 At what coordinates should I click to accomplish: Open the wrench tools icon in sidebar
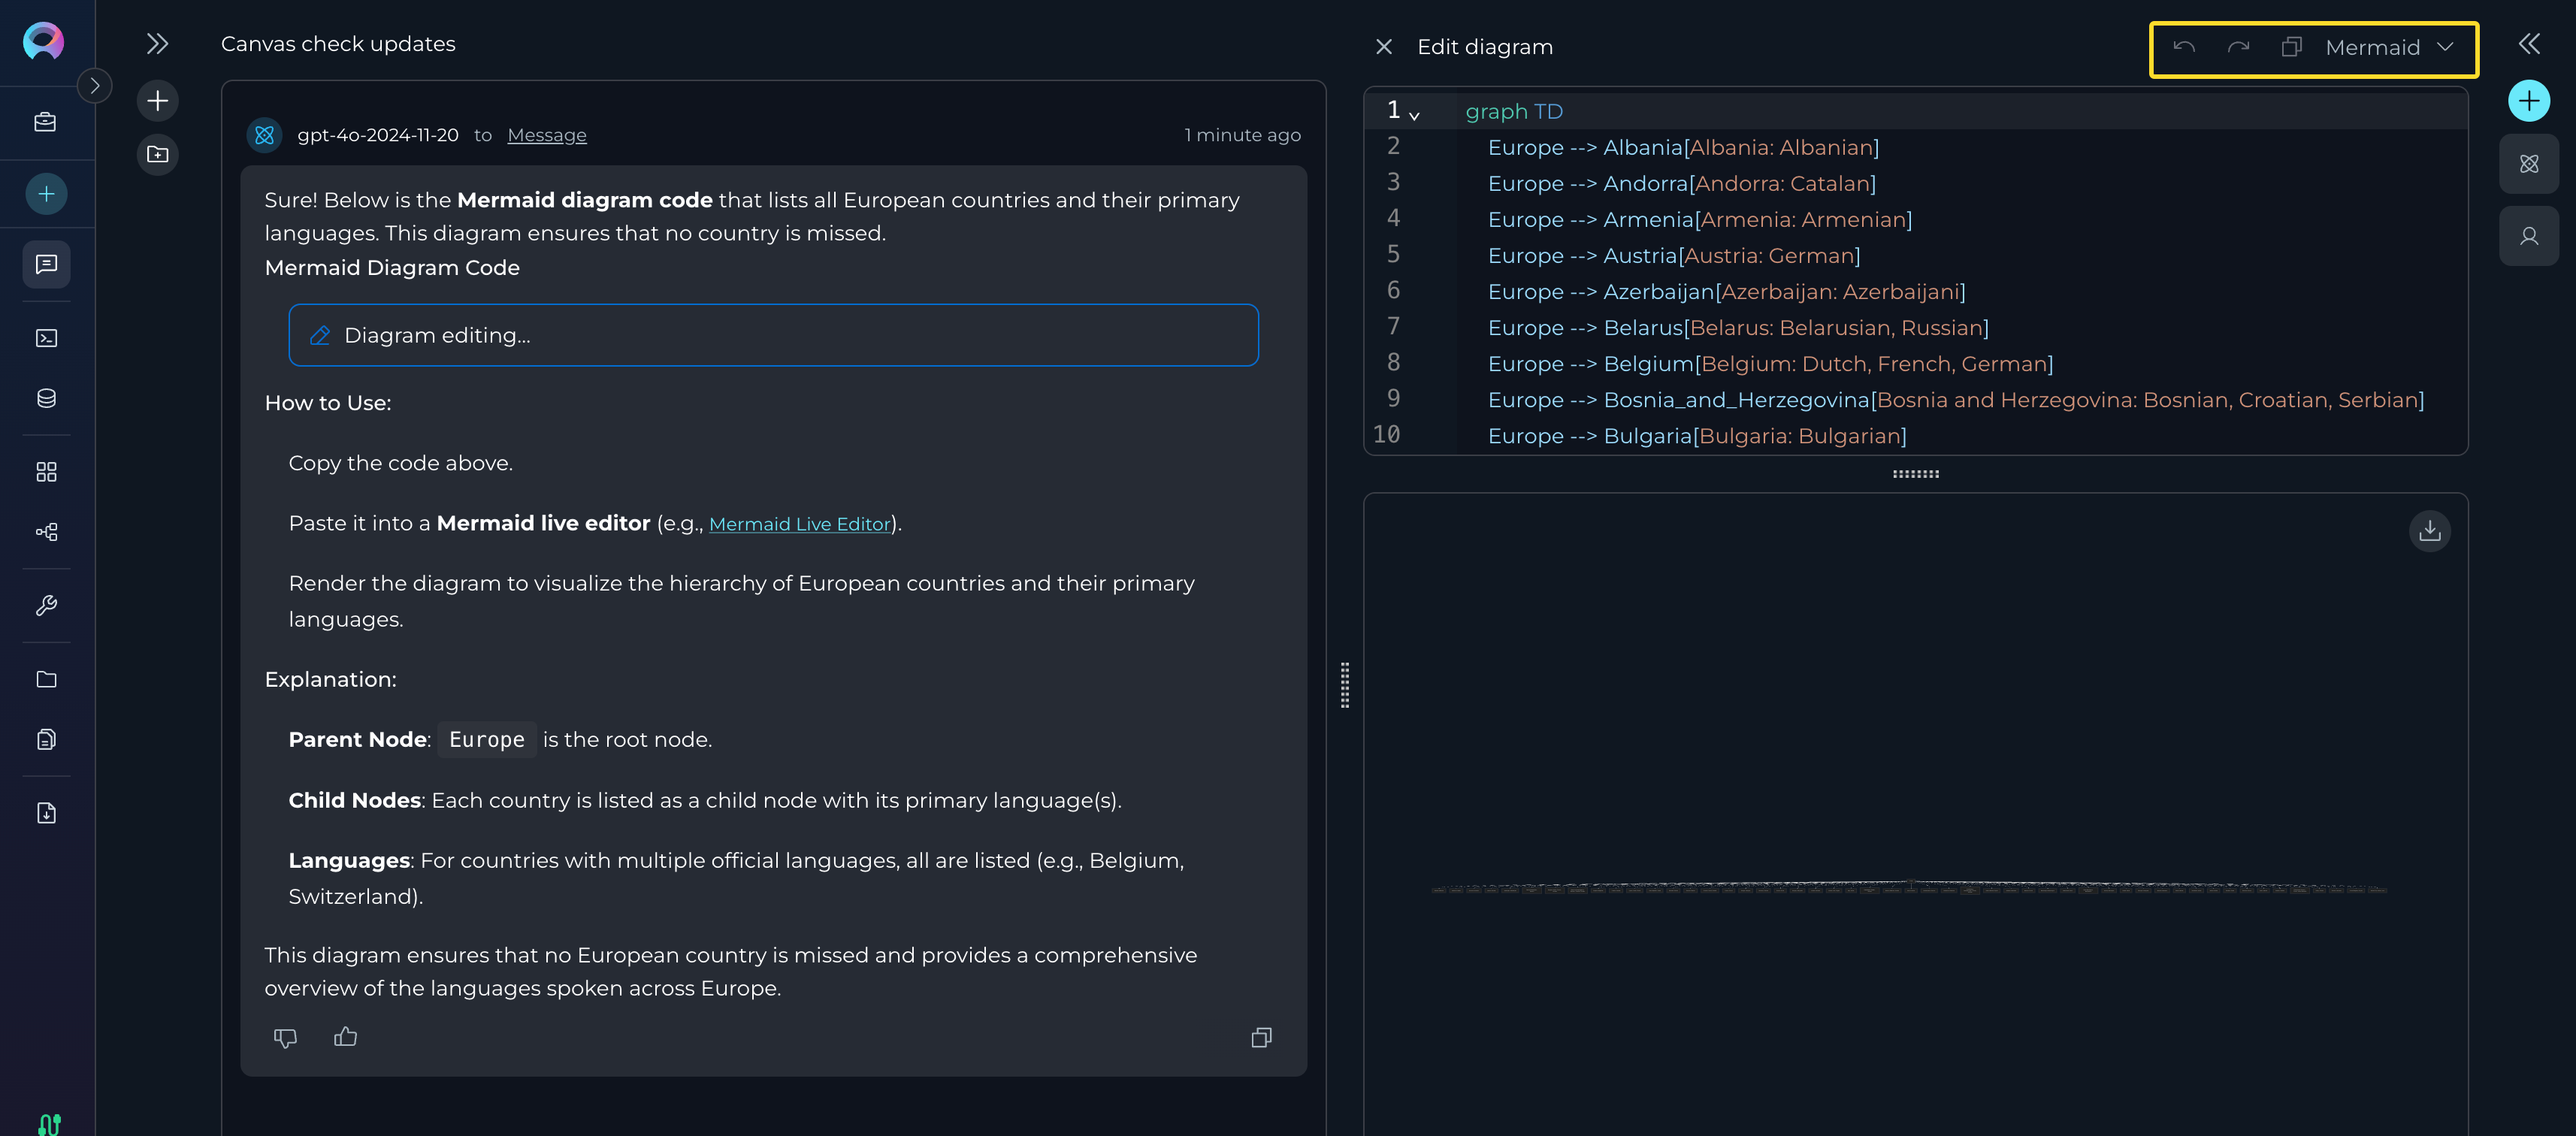pos(46,606)
